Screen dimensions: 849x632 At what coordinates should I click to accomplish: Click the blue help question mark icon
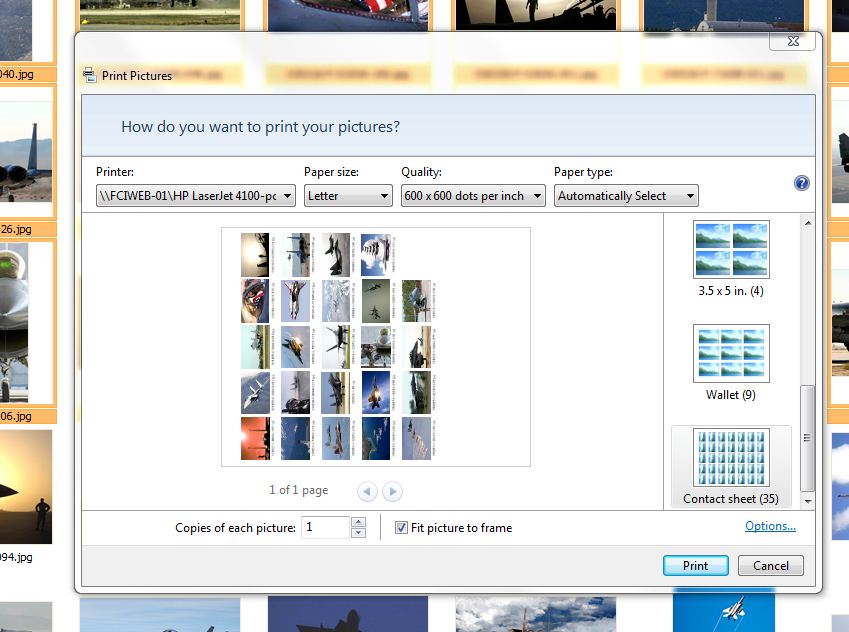click(801, 183)
